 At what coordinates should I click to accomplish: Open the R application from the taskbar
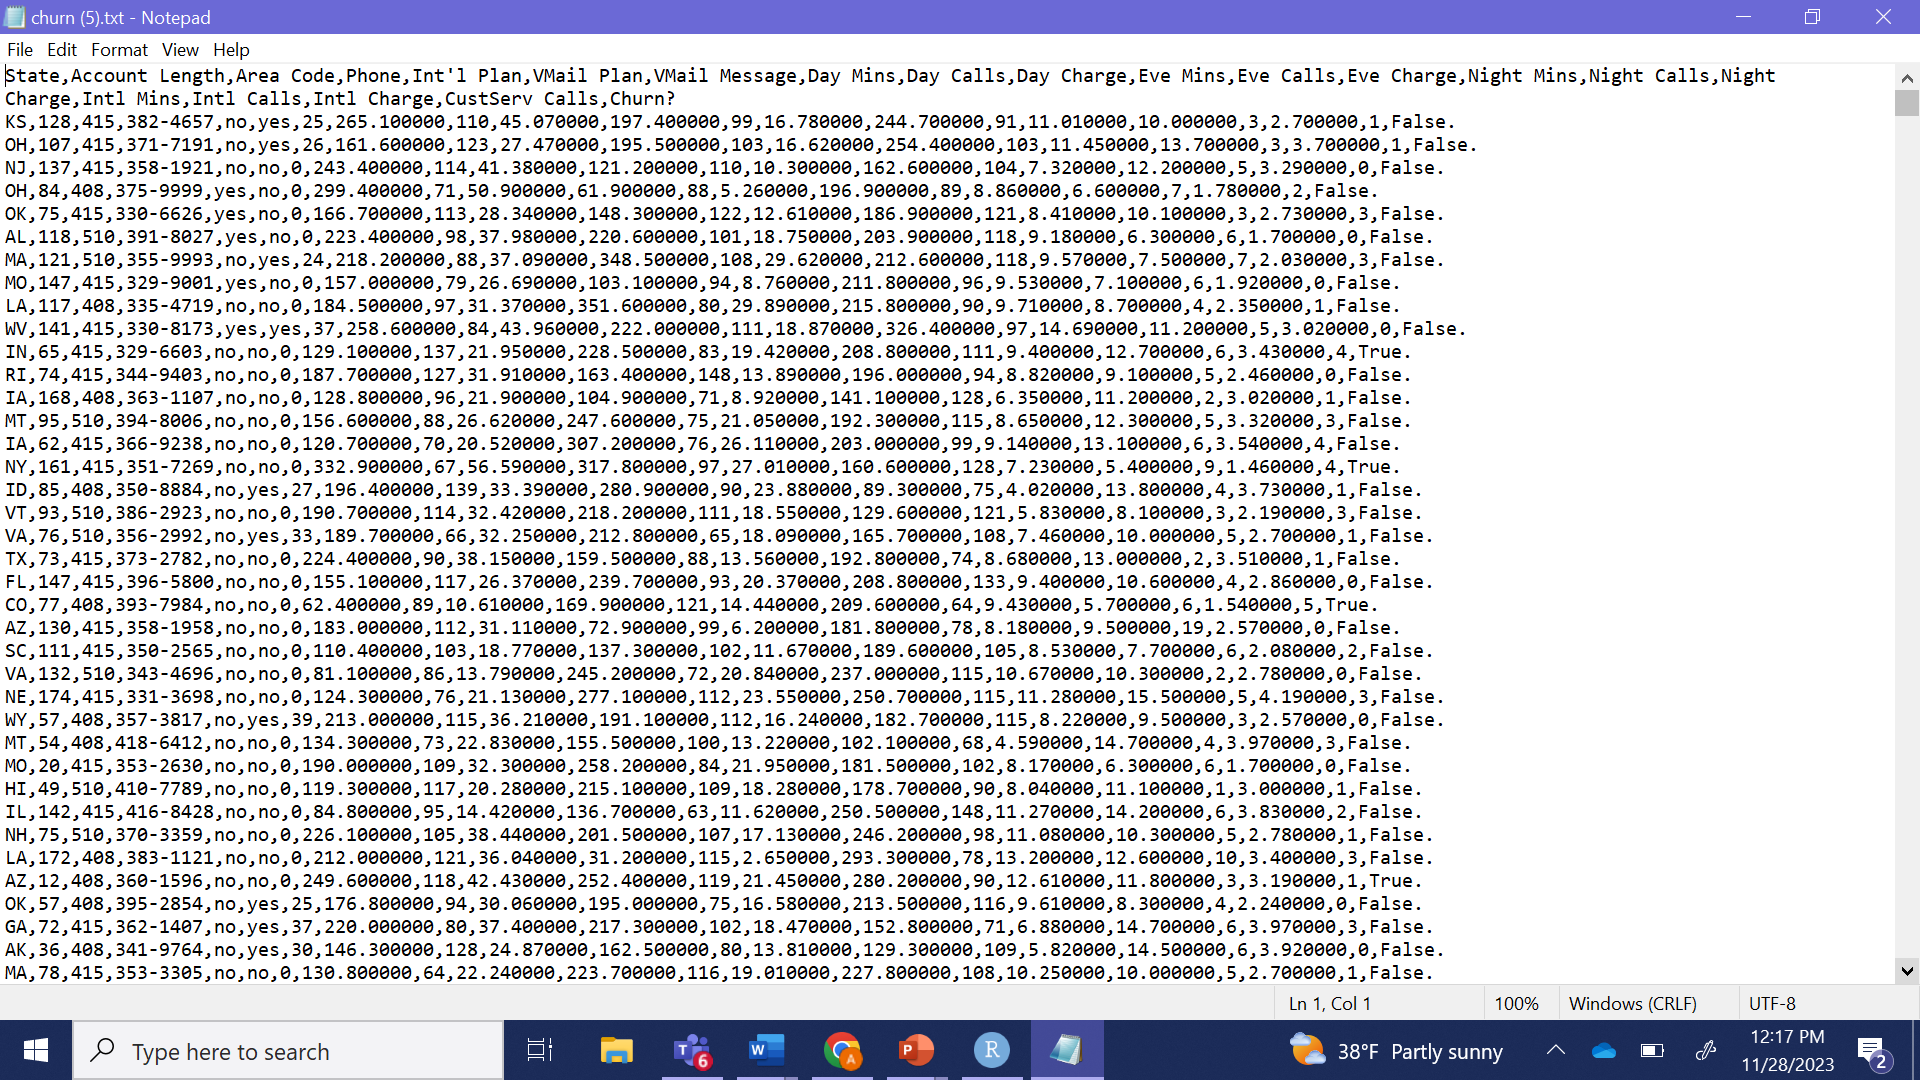pos(991,1050)
